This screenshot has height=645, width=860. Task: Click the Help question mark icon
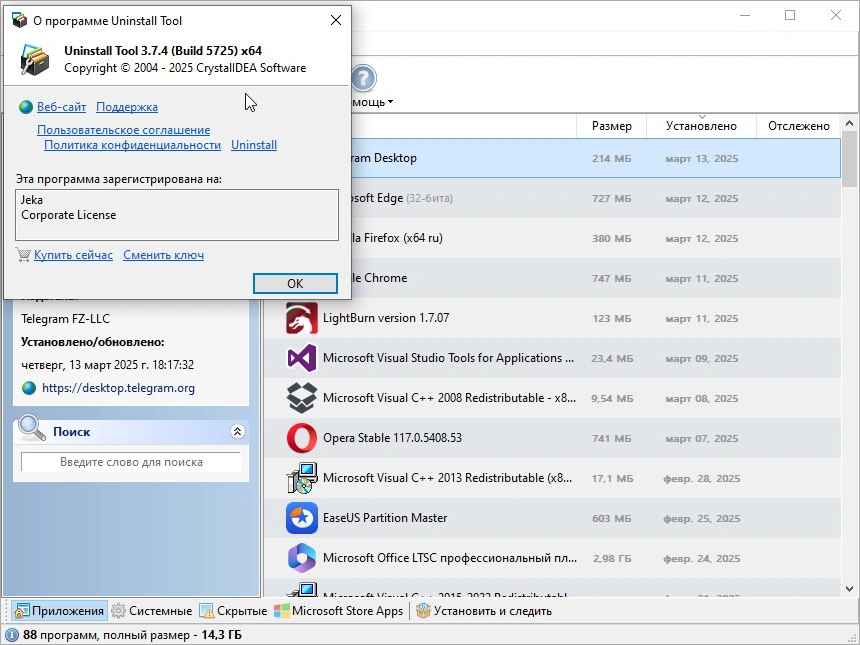[363, 78]
